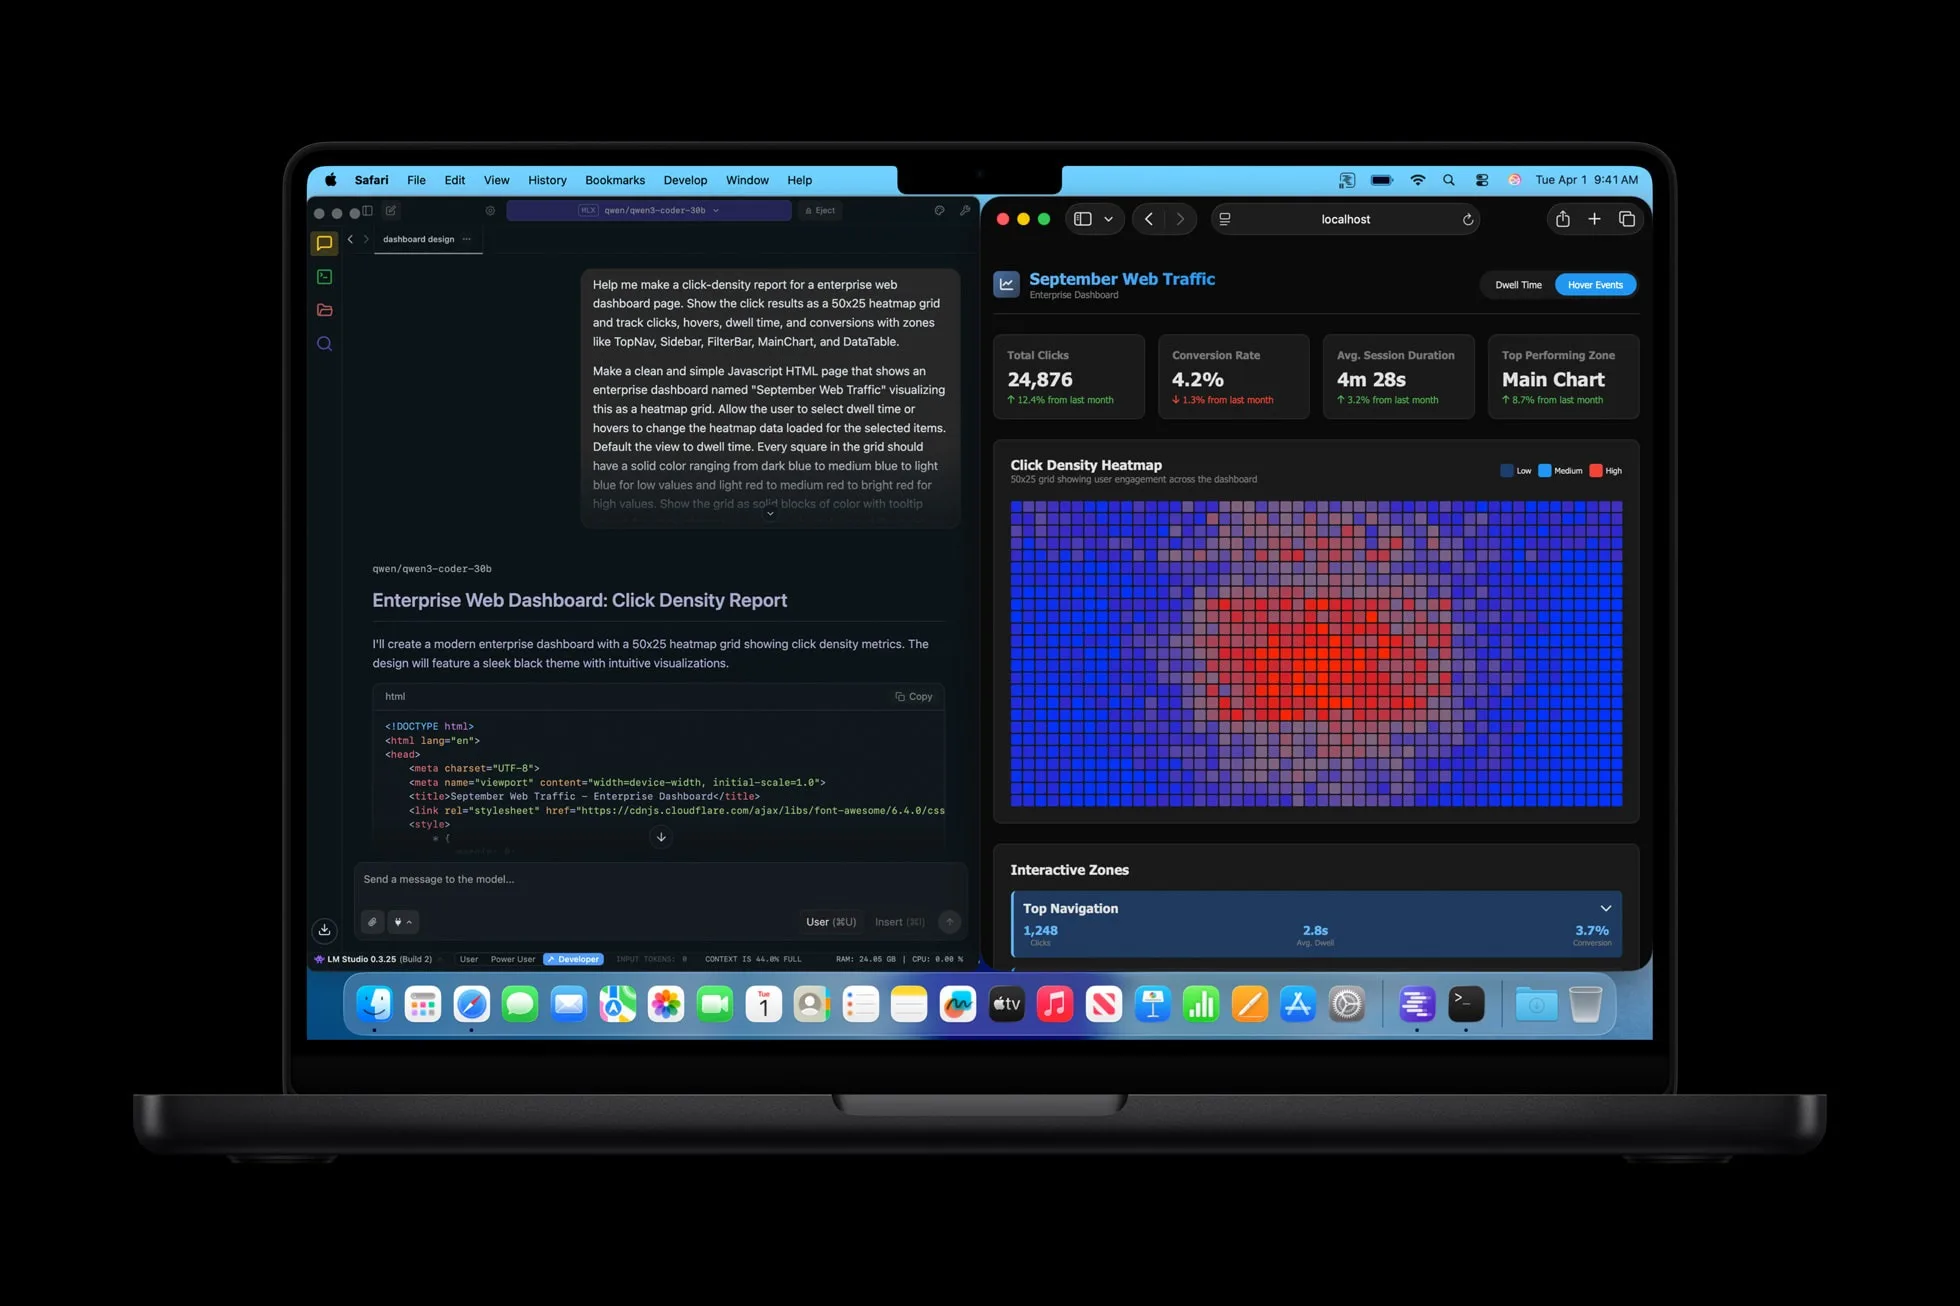Click the red High legend swatch on the heatmap
The height and width of the screenshot is (1306, 1960).
[x=1597, y=470]
